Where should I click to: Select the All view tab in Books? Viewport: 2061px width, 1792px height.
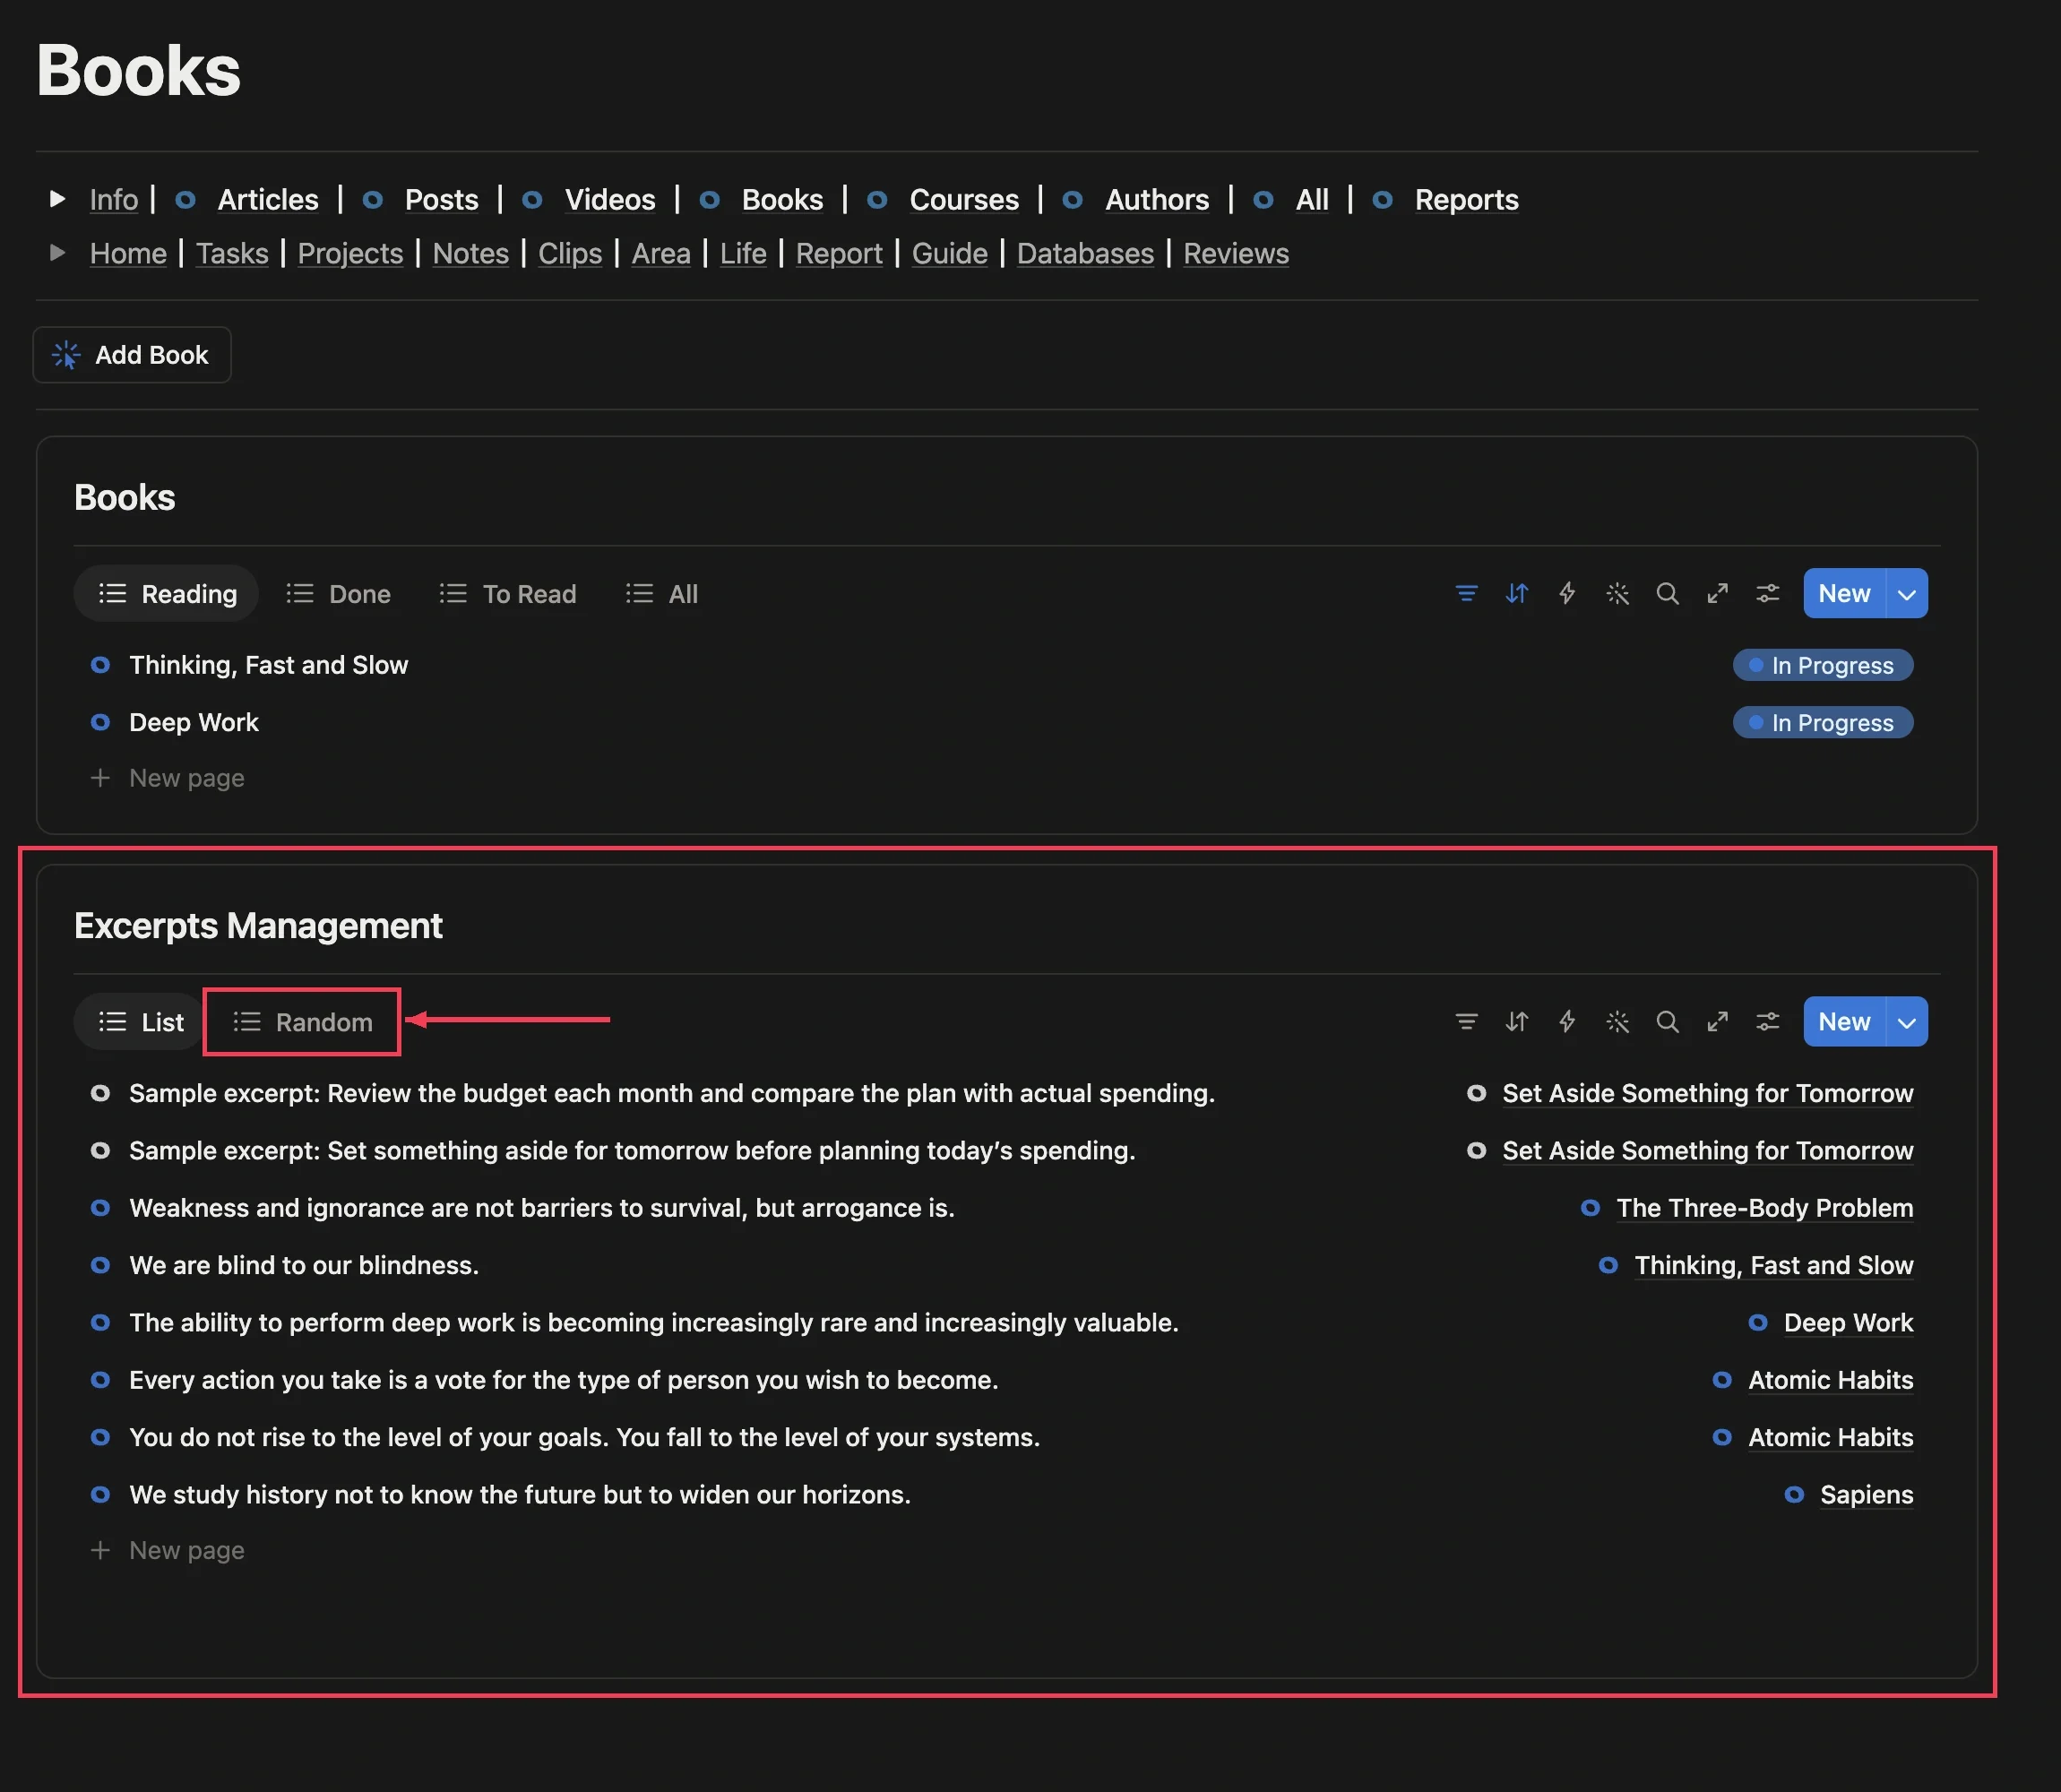[x=662, y=594]
